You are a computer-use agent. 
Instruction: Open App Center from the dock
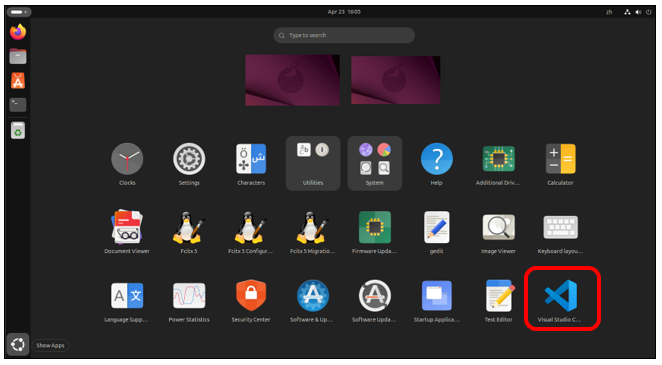18,81
